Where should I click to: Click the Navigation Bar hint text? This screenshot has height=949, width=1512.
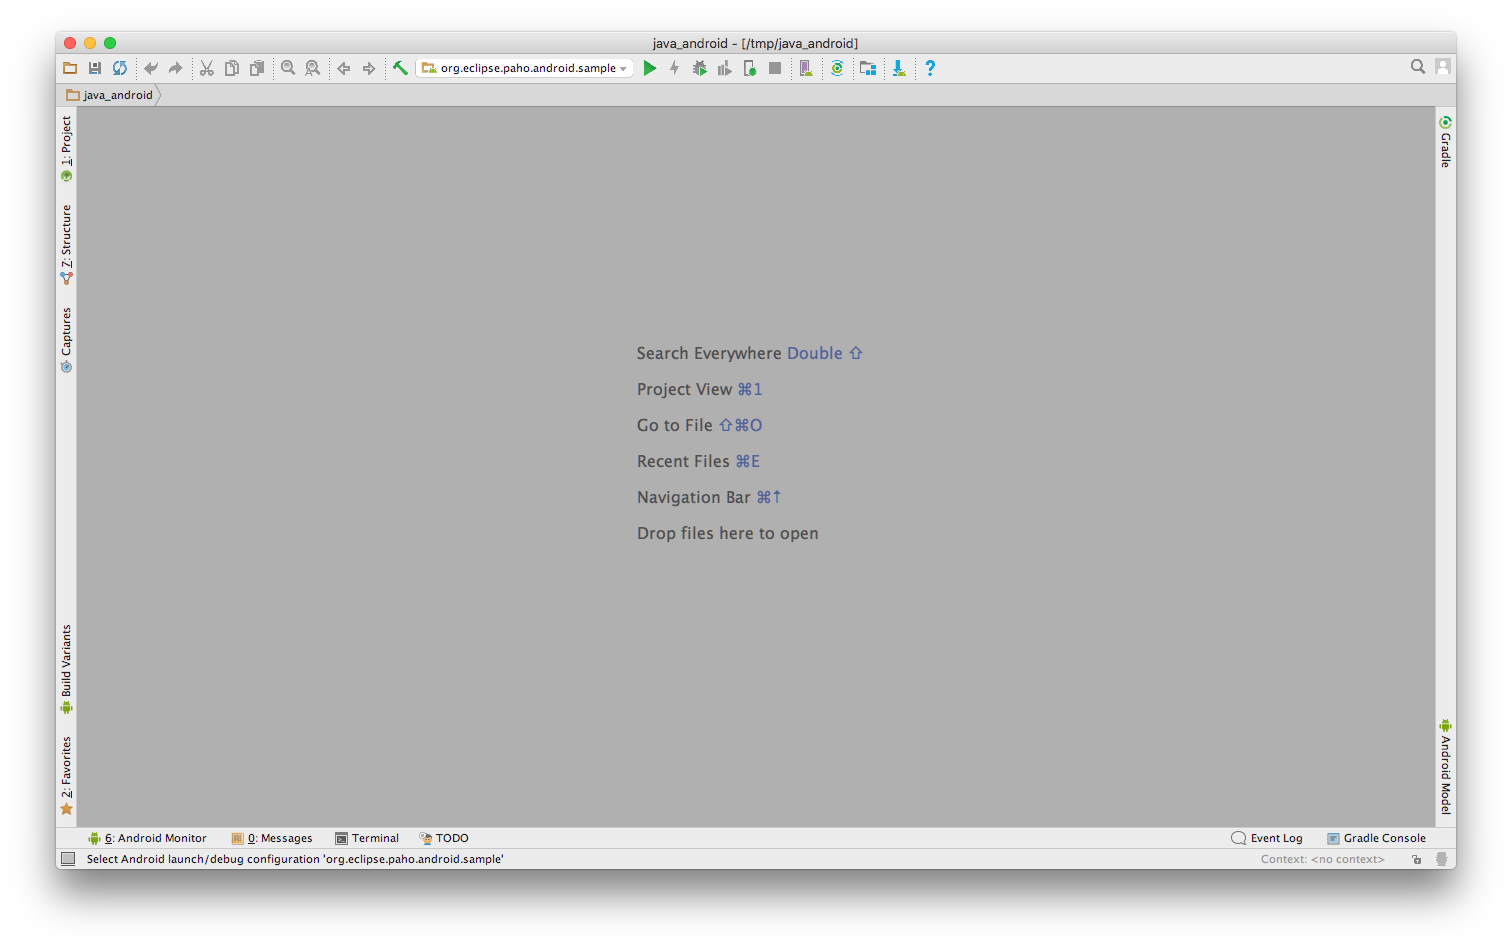(709, 497)
